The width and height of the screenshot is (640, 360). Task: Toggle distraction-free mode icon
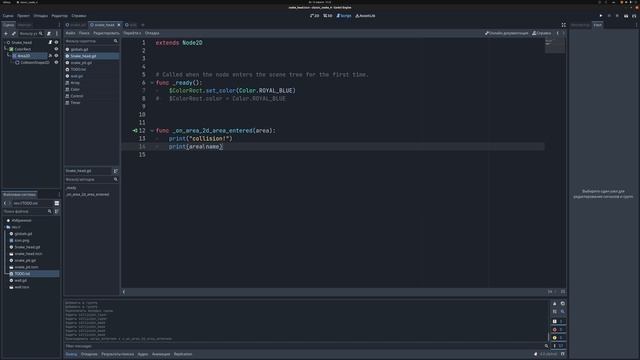point(564,25)
